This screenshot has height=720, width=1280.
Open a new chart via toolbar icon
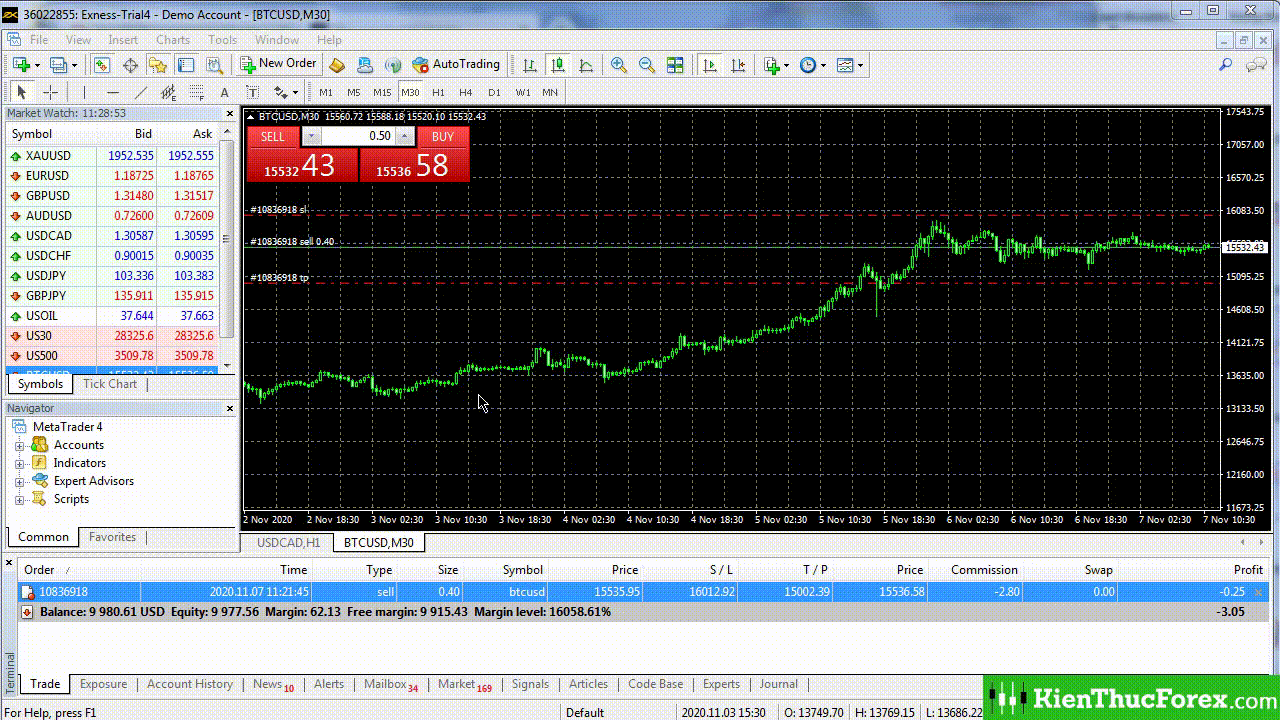coord(20,65)
